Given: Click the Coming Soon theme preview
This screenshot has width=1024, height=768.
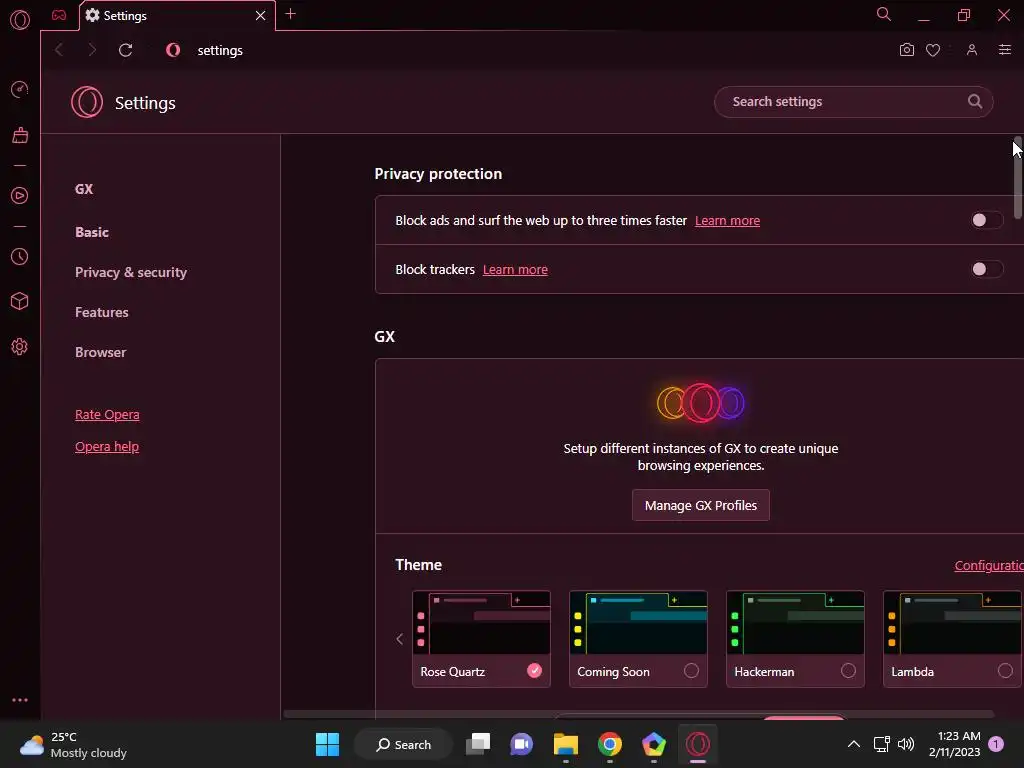Looking at the screenshot, I should tap(638, 623).
